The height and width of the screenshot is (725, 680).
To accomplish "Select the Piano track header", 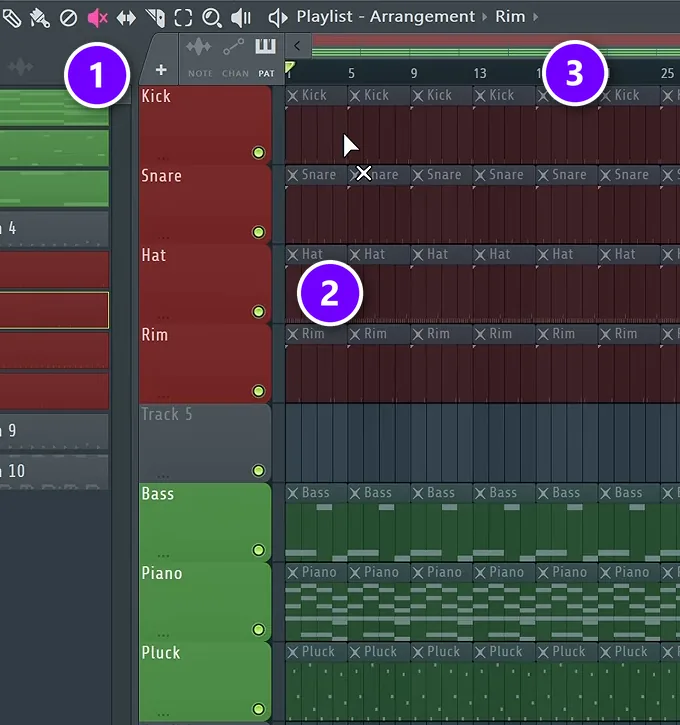I will pos(205,602).
